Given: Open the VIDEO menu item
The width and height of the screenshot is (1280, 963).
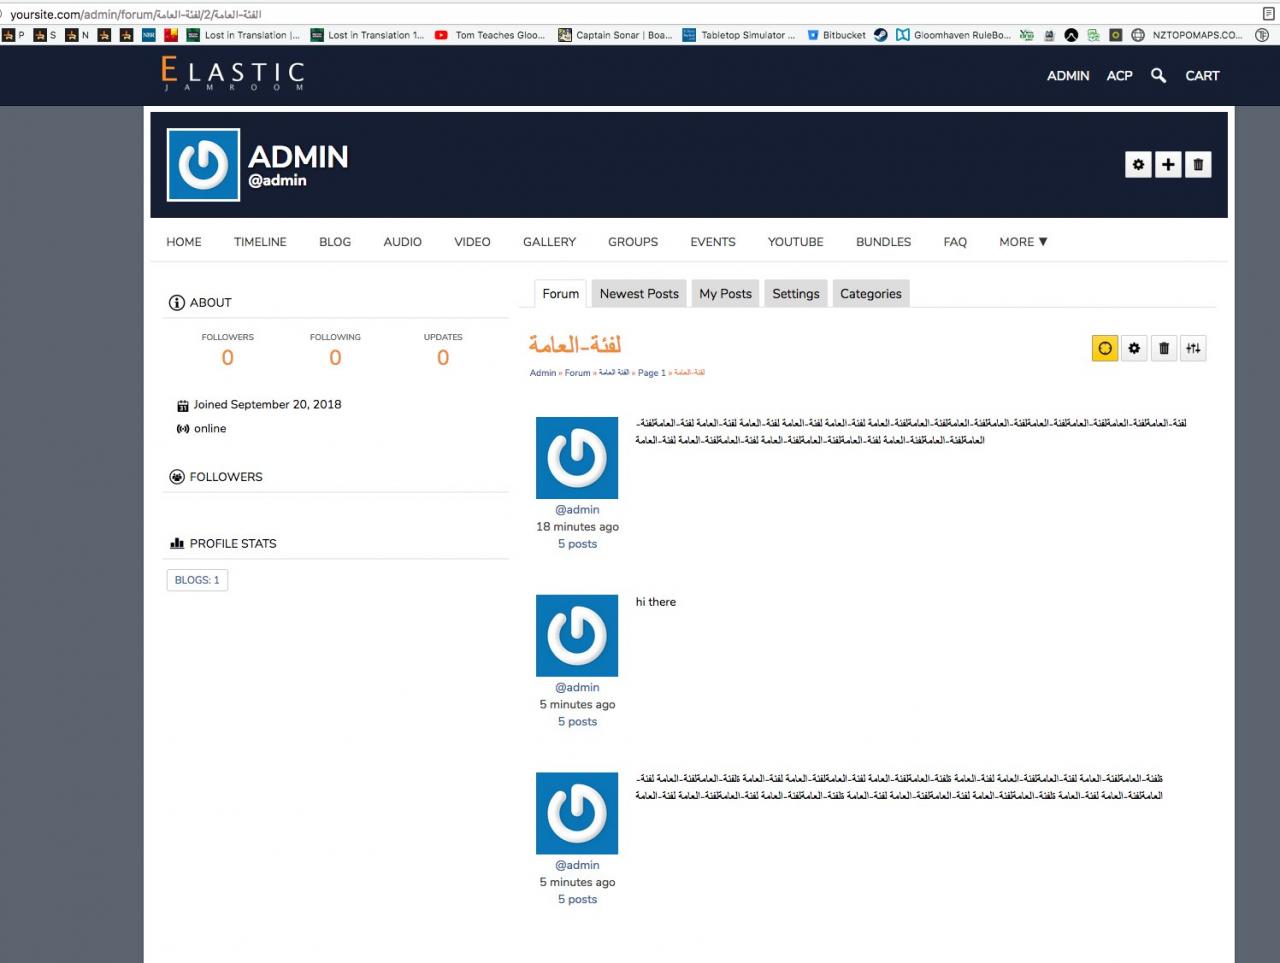Looking at the screenshot, I should coord(472,242).
